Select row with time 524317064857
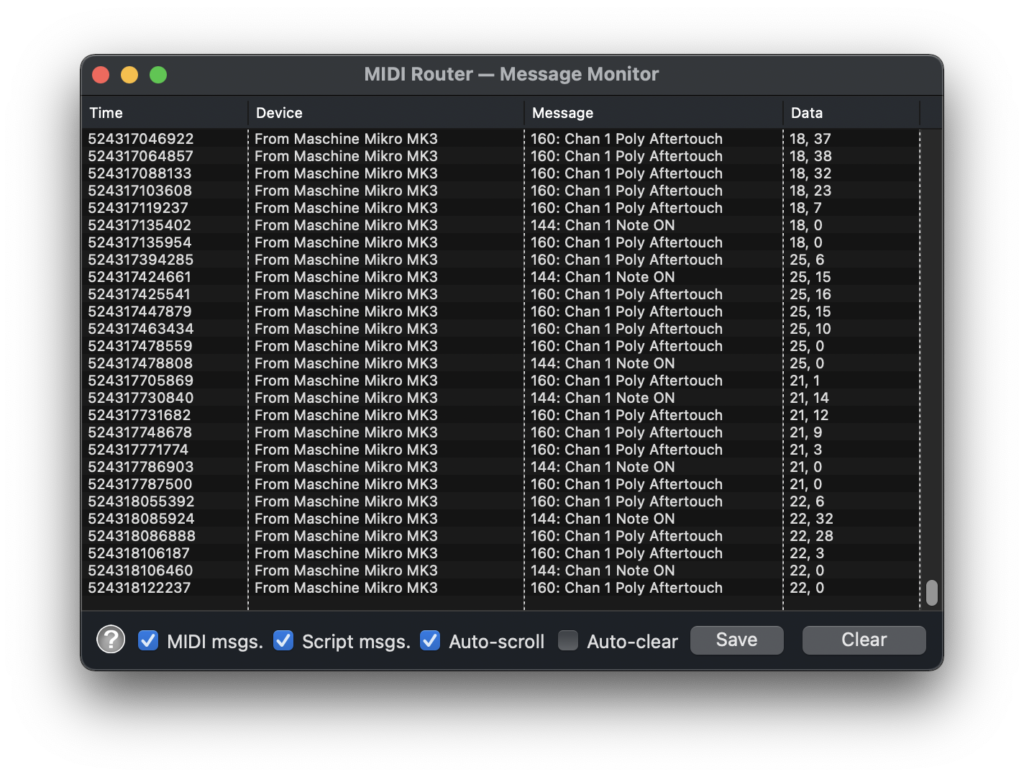 coord(502,156)
